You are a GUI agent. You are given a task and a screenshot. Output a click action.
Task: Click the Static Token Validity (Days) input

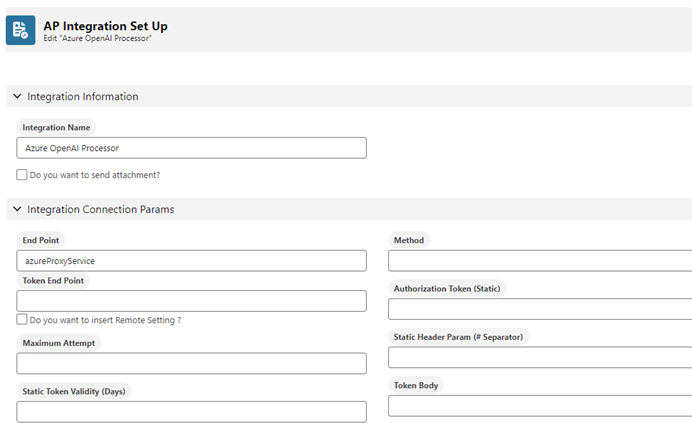[x=191, y=411]
